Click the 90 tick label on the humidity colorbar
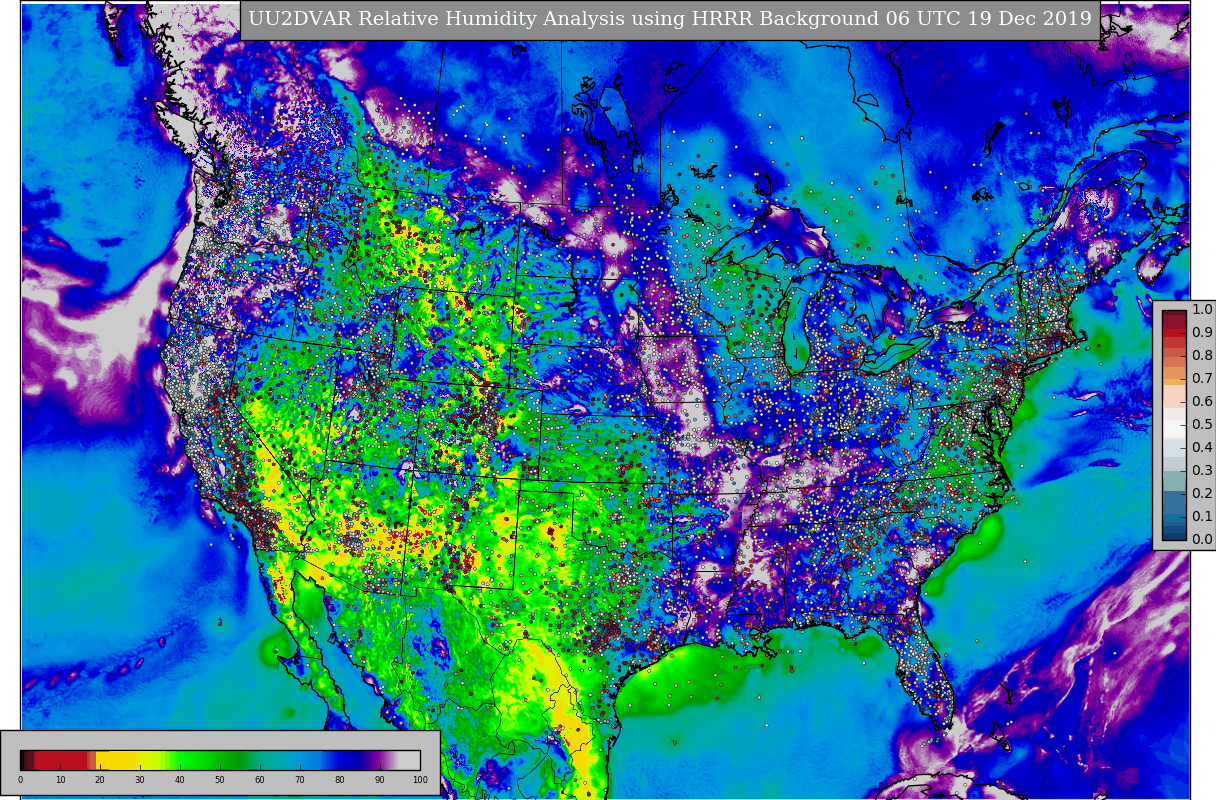The image size is (1216, 800). (380, 780)
